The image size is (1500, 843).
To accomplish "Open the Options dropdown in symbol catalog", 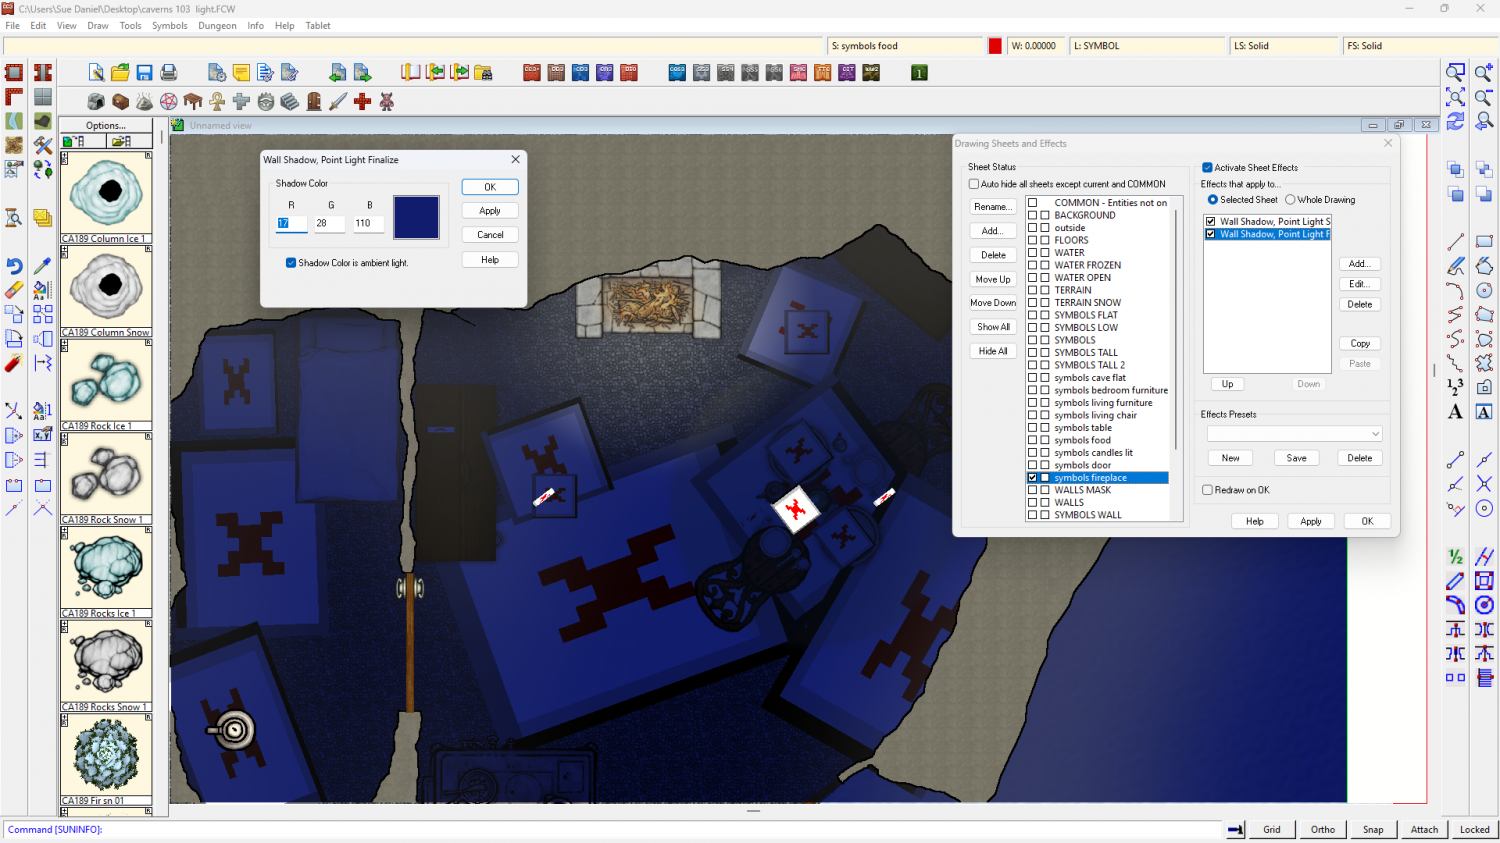I will tap(106, 126).
